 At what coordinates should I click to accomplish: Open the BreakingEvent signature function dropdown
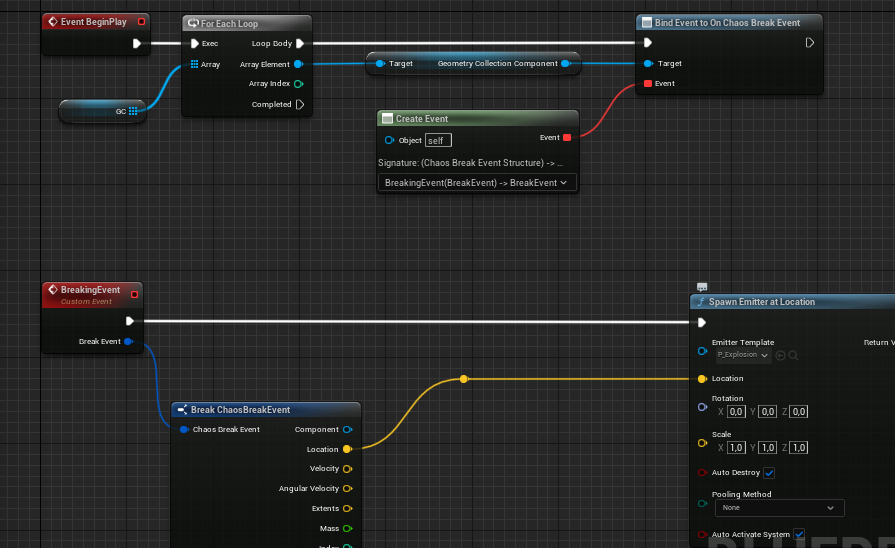click(x=477, y=183)
